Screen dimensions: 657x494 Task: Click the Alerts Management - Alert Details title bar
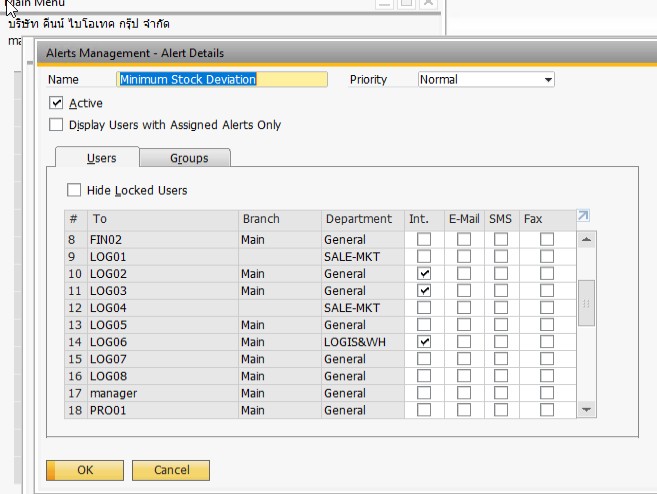click(347, 53)
